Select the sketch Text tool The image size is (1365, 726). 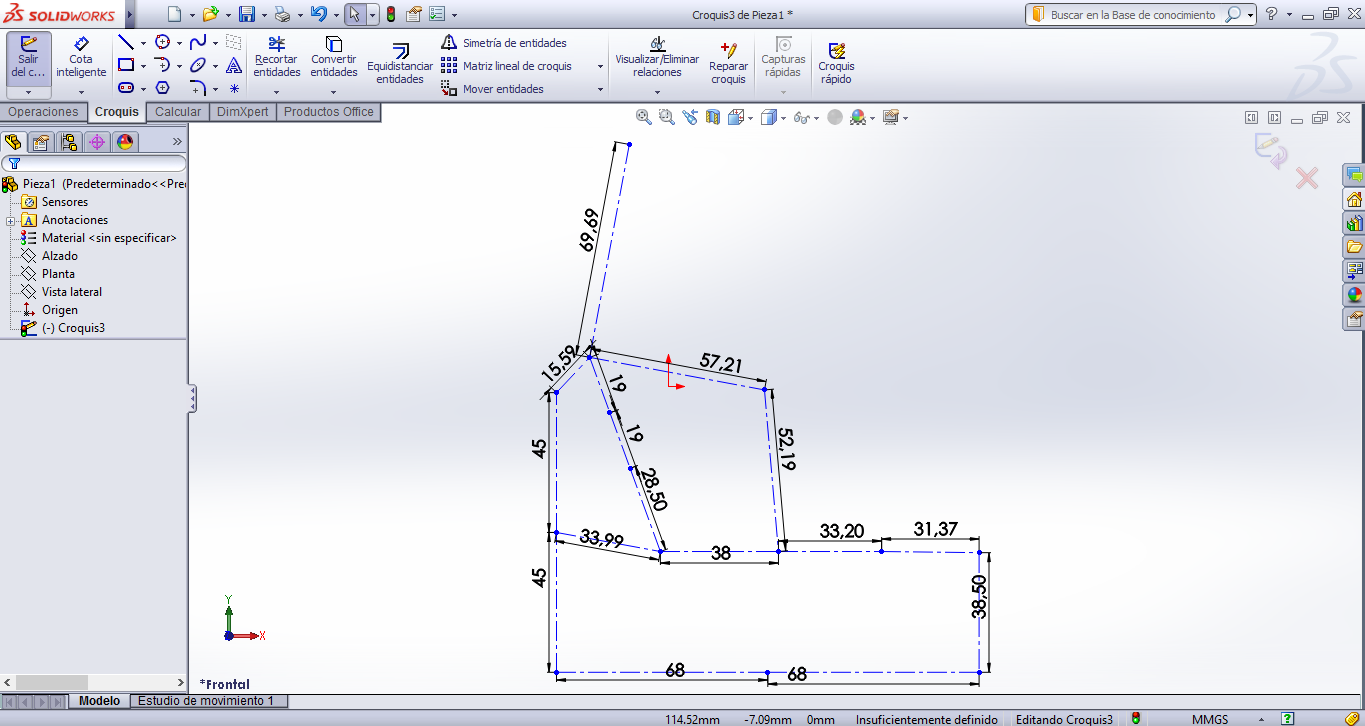[x=234, y=65]
